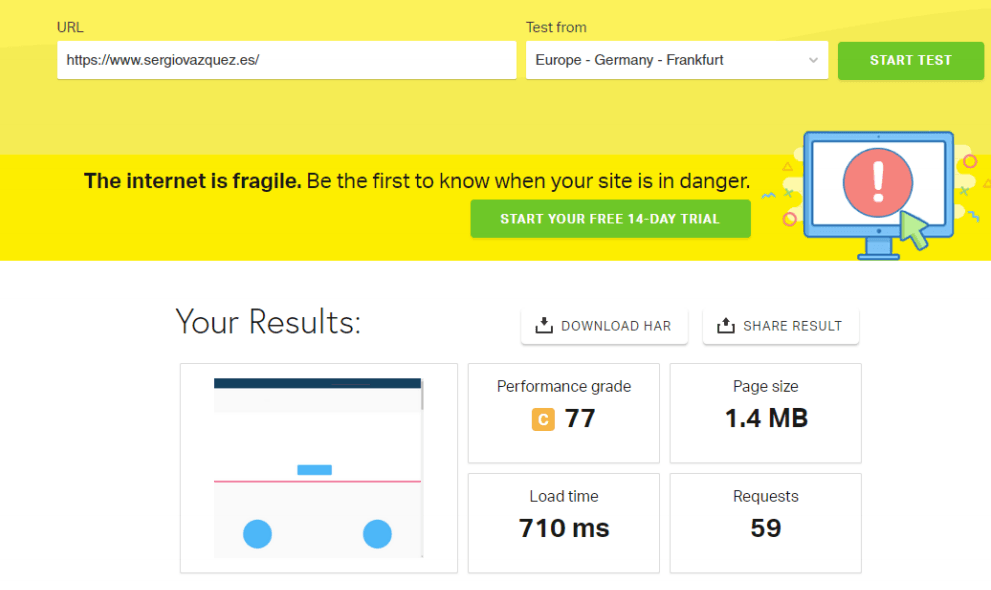The image size is (991, 590).
Task: Click the dropdown chevron arrow
Action: click(x=813, y=60)
